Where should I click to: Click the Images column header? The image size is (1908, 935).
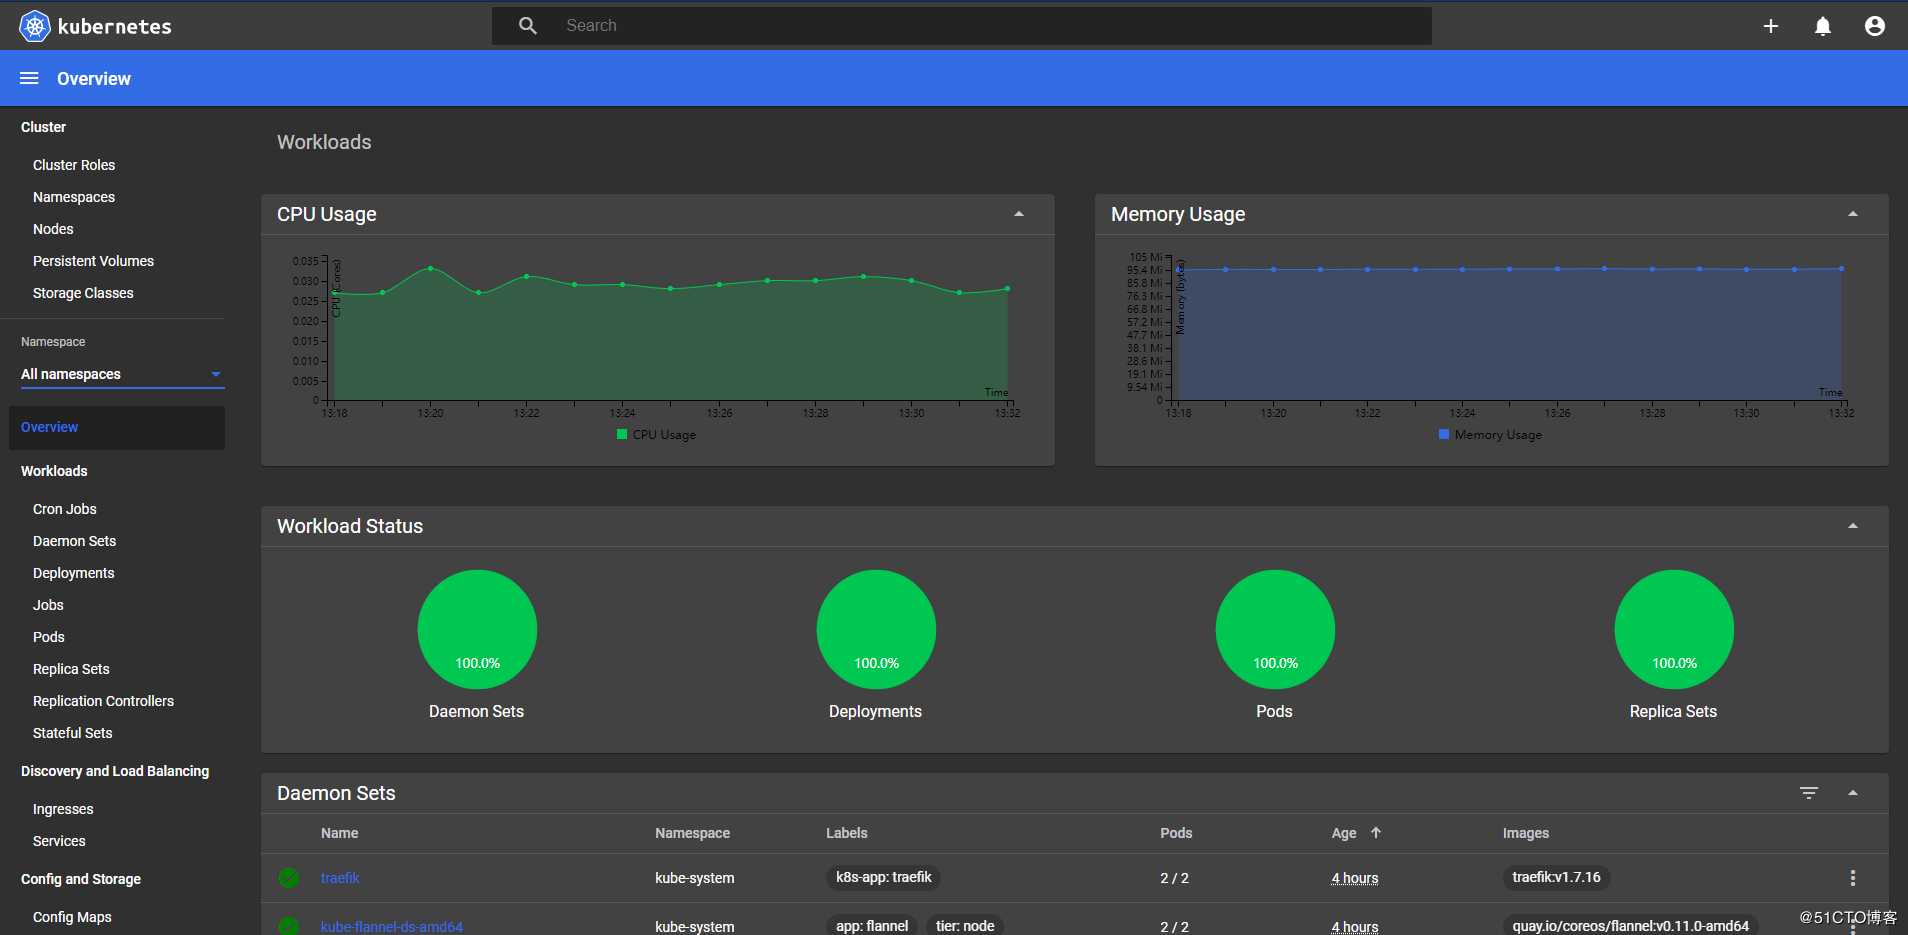(x=1525, y=833)
